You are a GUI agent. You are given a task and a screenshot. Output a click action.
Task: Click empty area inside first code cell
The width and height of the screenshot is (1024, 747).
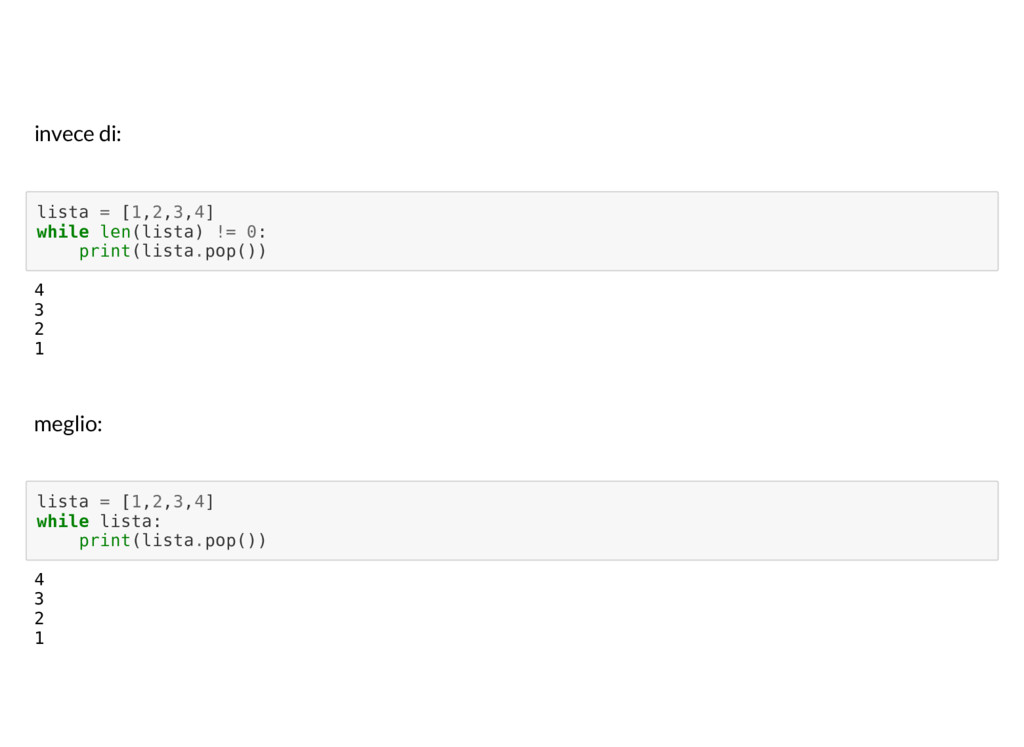[627, 231]
